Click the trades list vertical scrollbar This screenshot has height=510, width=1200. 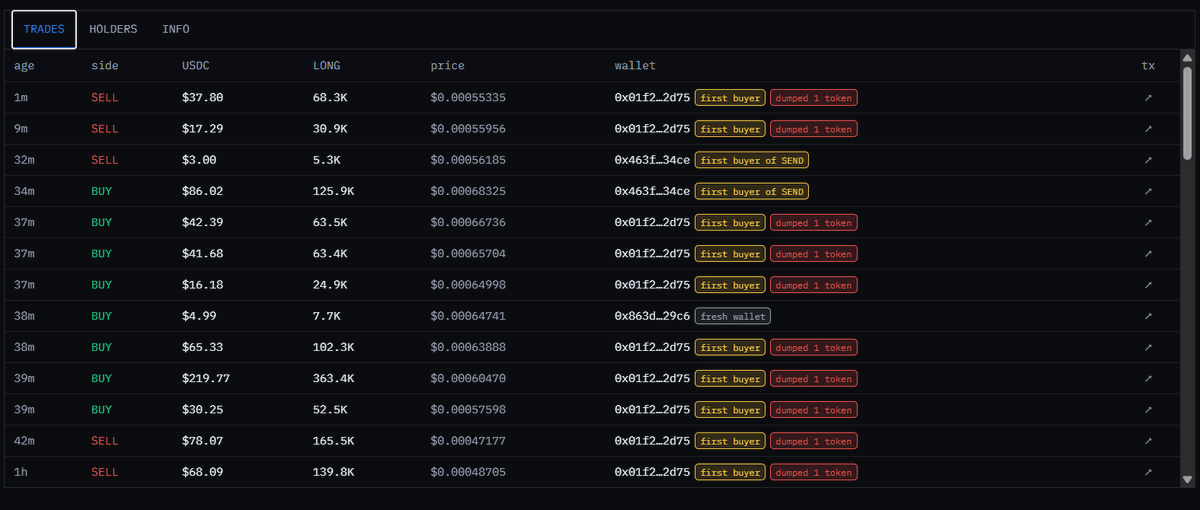[1187, 113]
